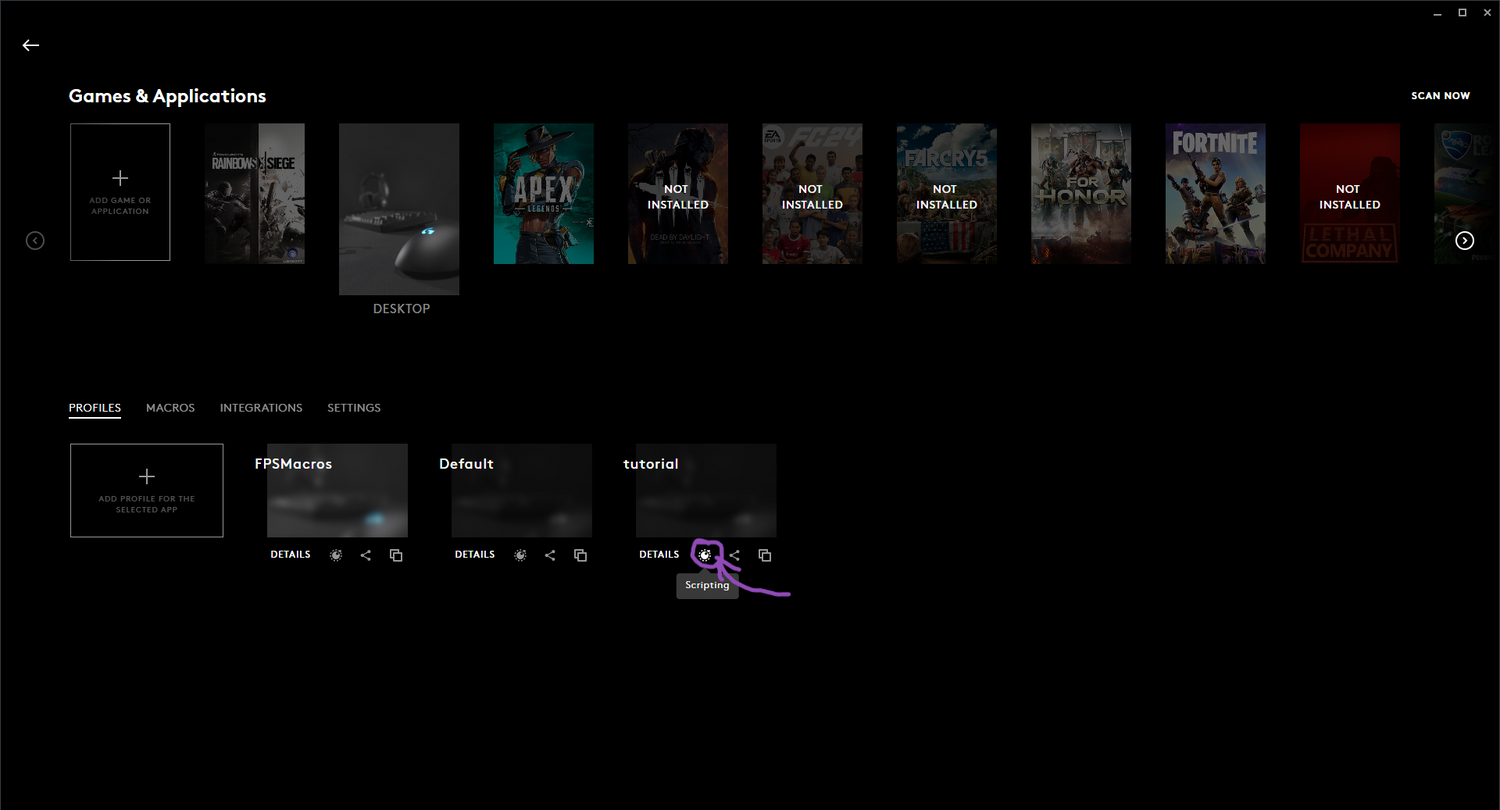Image resolution: width=1500 pixels, height=810 pixels.
Task: Switch to the PROFILES tab
Action: (x=95, y=408)
